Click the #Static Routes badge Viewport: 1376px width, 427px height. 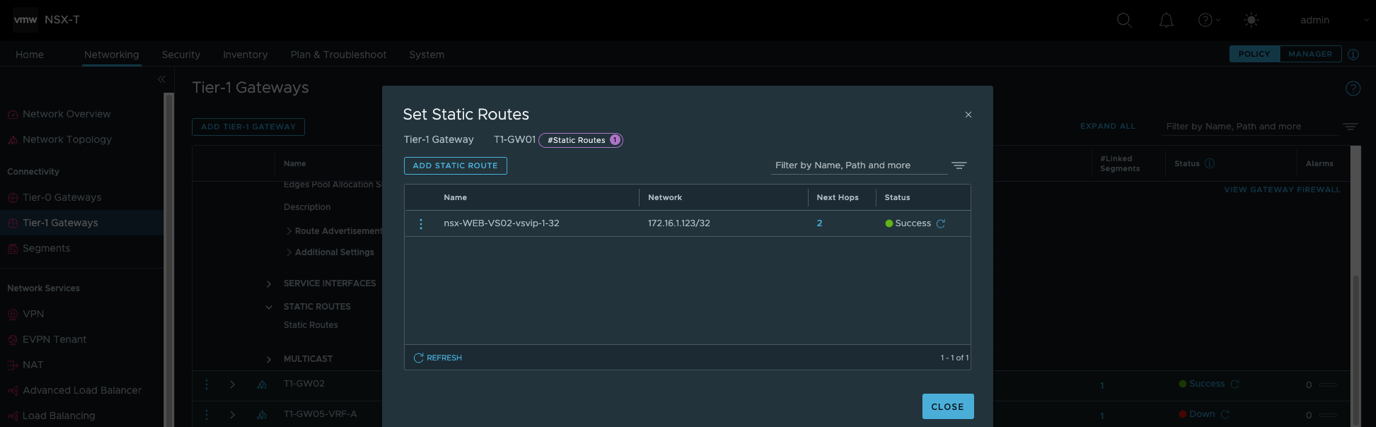(x=581, y=140)
